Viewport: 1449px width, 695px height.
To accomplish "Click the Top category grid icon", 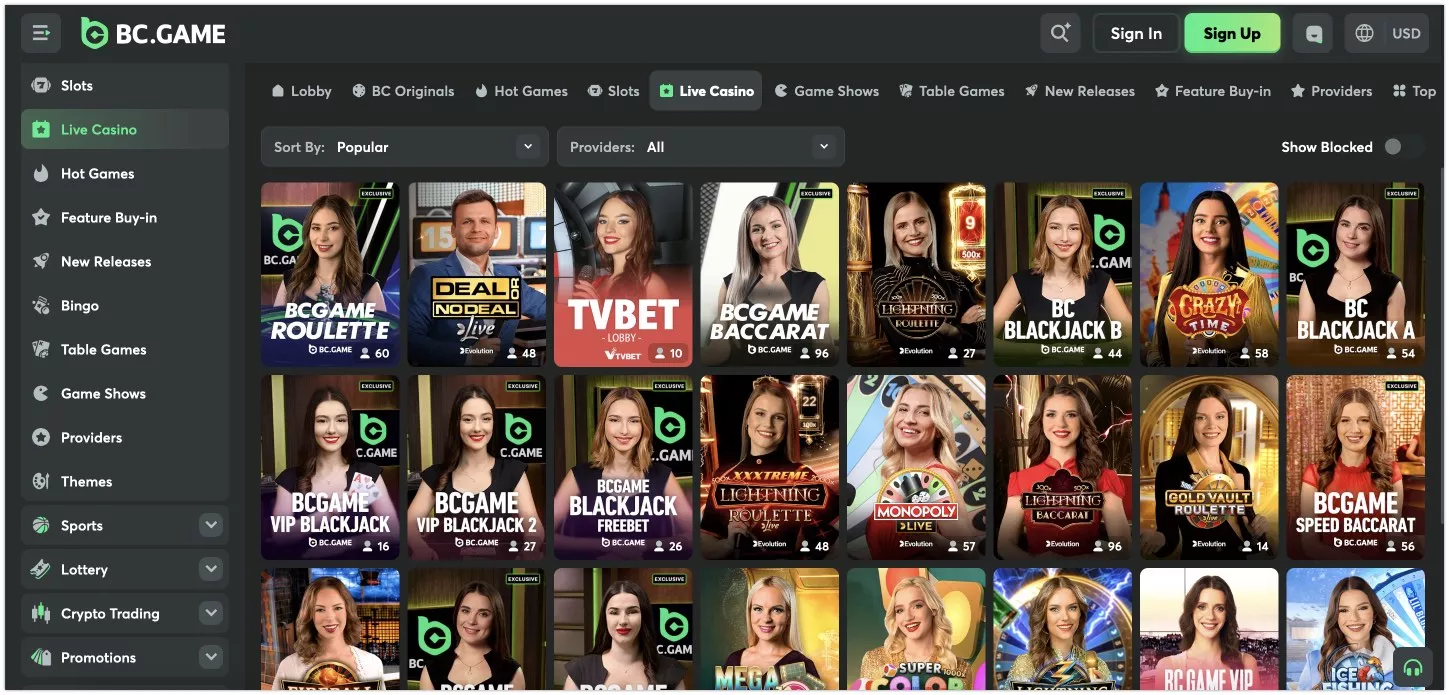I will [1399, 91].
